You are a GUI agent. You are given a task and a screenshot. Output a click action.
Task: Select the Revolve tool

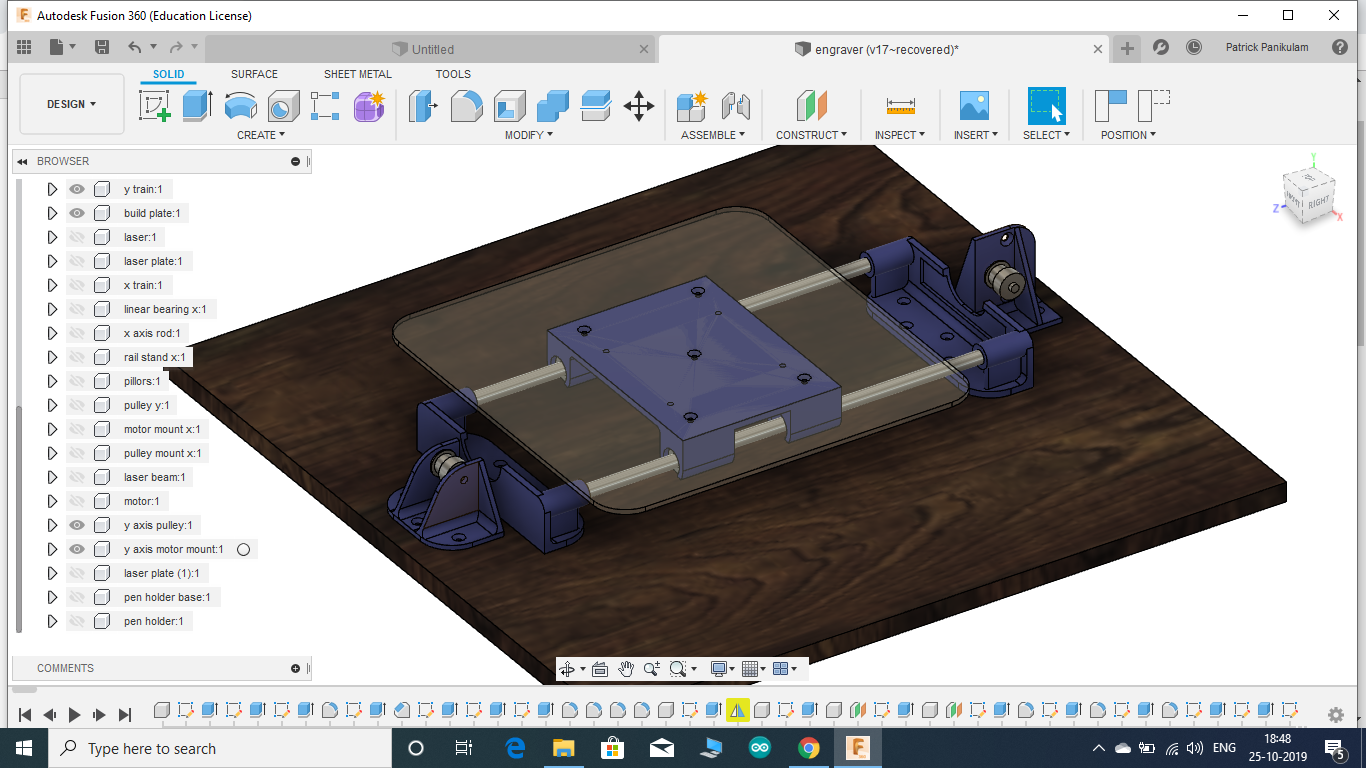[x=240, y=105]
